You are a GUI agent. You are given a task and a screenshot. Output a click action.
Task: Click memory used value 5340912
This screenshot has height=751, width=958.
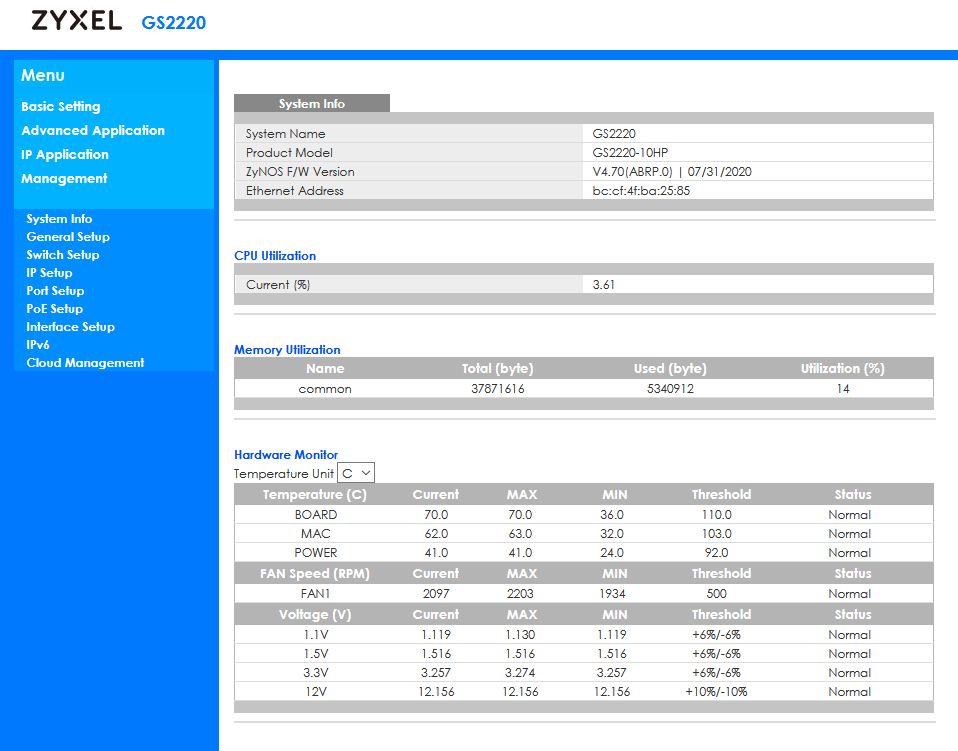pos(670,389)
